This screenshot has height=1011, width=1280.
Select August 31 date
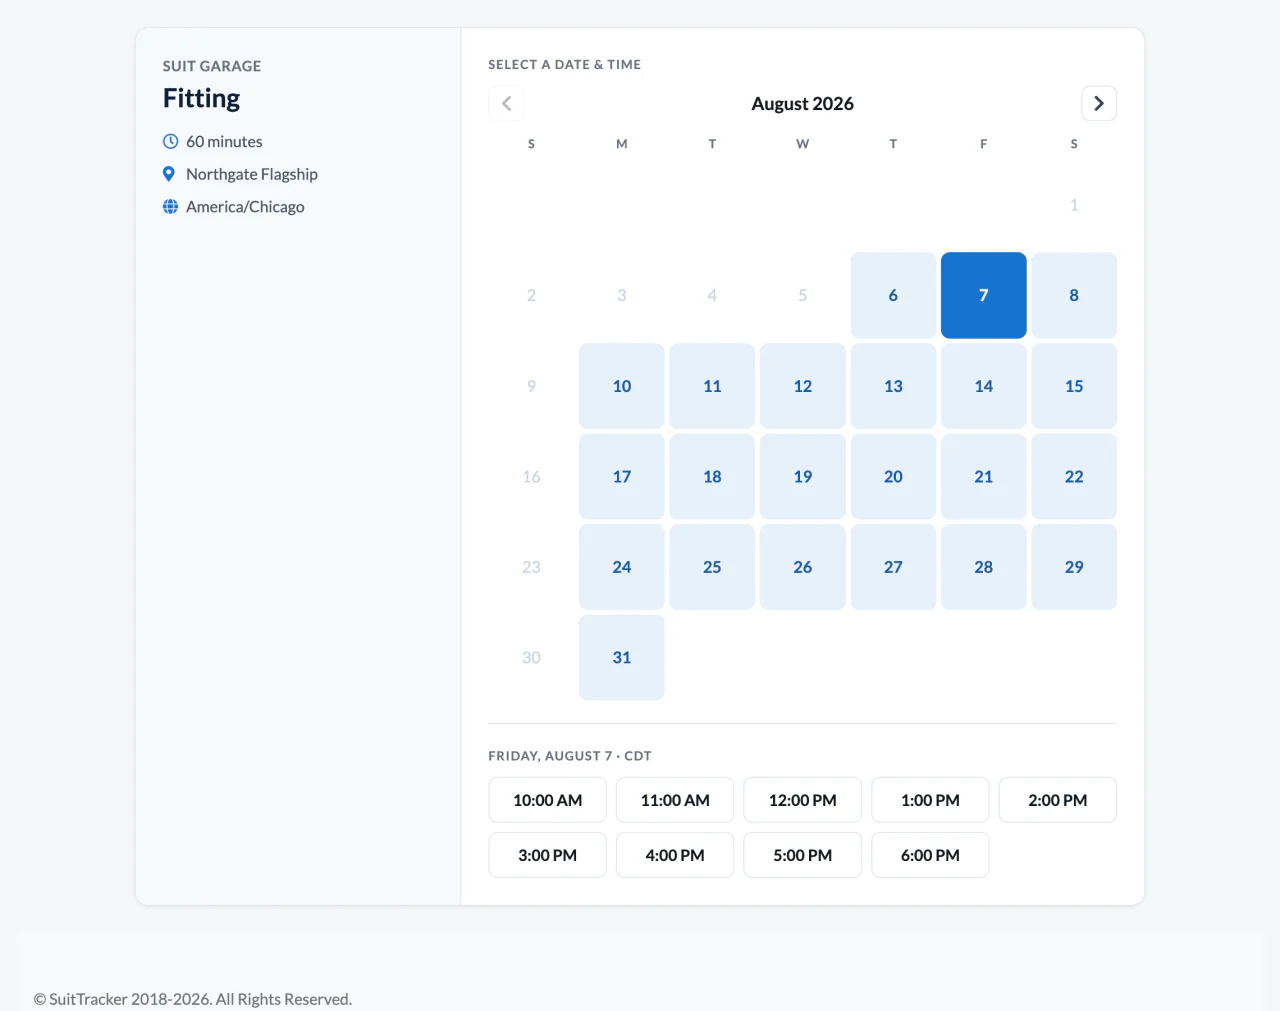click(622, 657)
